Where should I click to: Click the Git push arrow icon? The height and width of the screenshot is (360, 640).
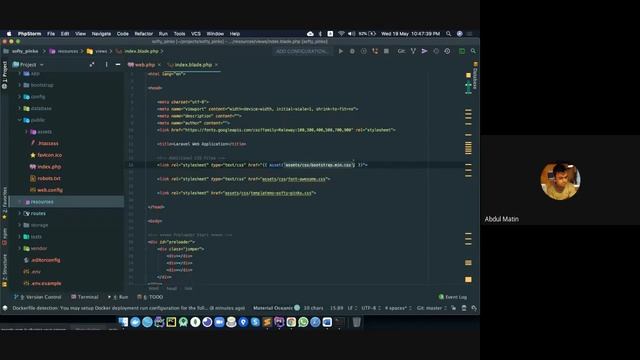coord(424,51)
